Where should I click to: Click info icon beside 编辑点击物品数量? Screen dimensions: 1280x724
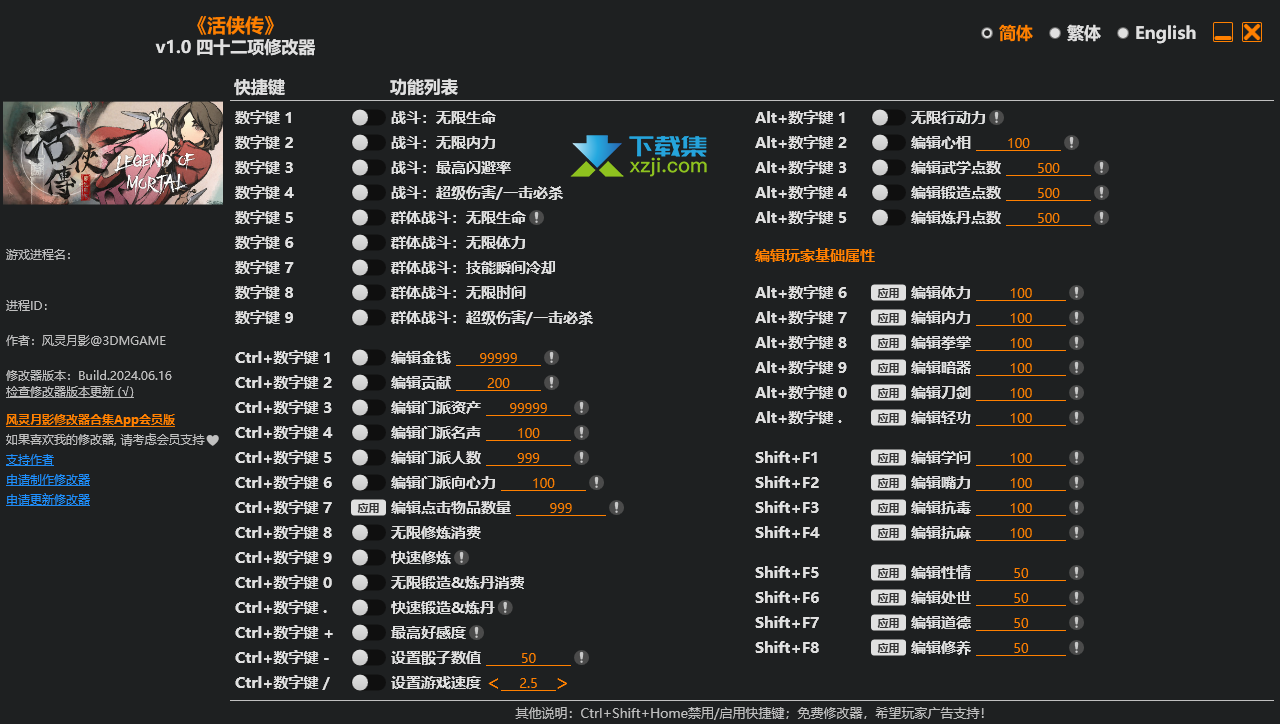click(x=616, y=508)
